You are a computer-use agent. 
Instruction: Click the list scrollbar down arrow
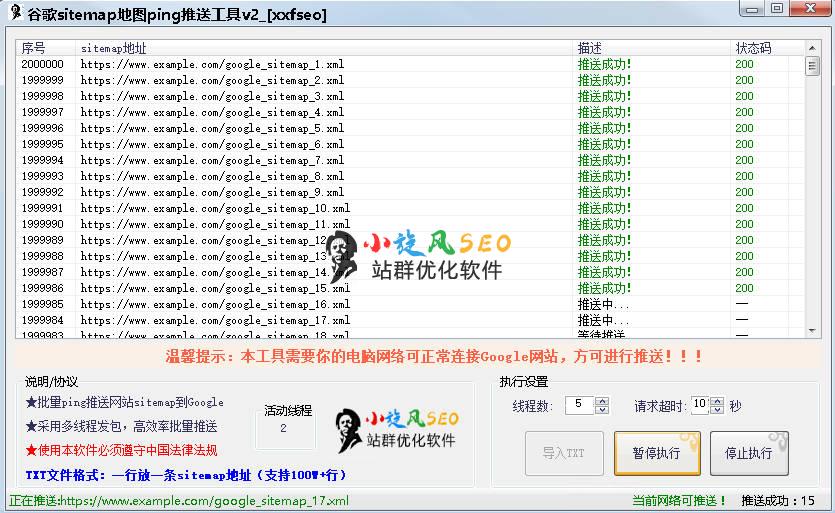point(812,331)
